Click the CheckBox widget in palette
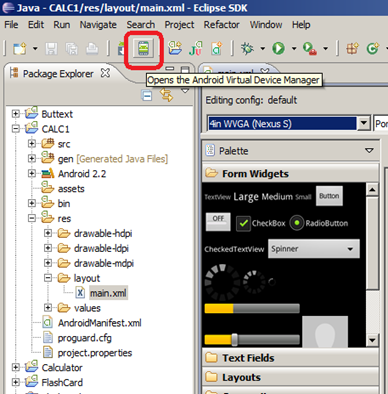388x394 pixels. tap(261, 223)
